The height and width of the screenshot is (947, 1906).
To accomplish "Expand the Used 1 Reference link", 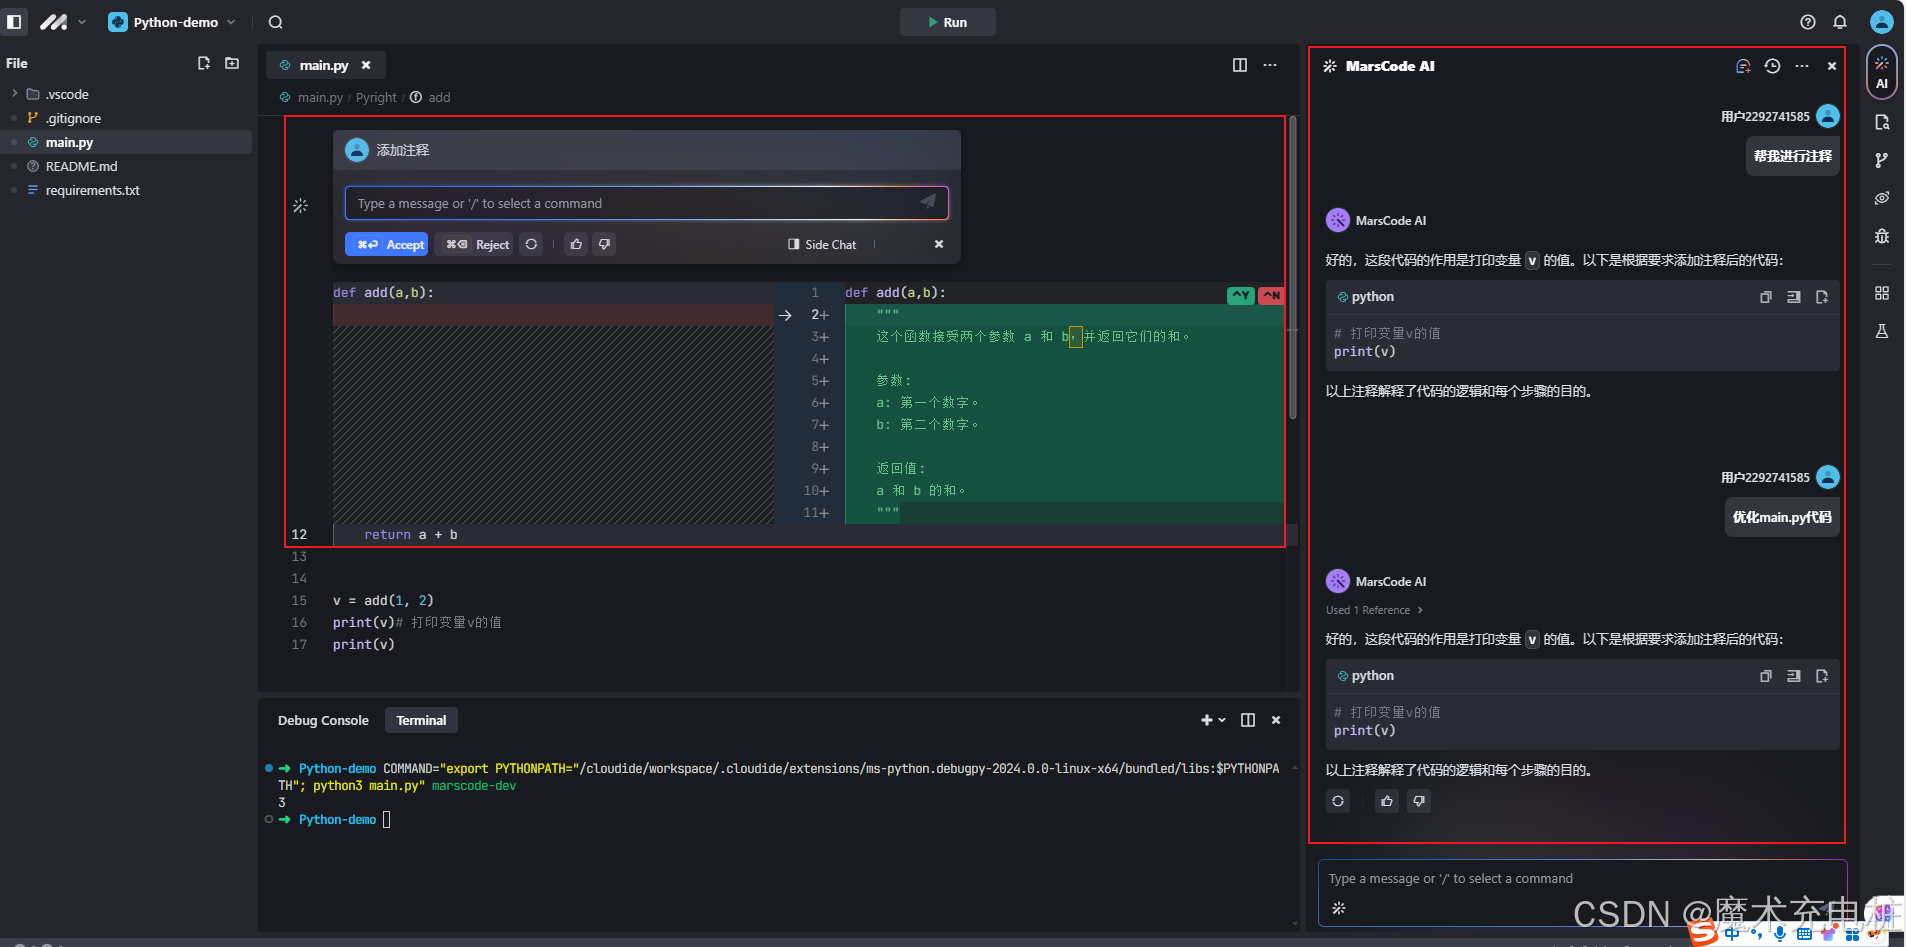I will pyautogui.click(x=1374, y=610).
